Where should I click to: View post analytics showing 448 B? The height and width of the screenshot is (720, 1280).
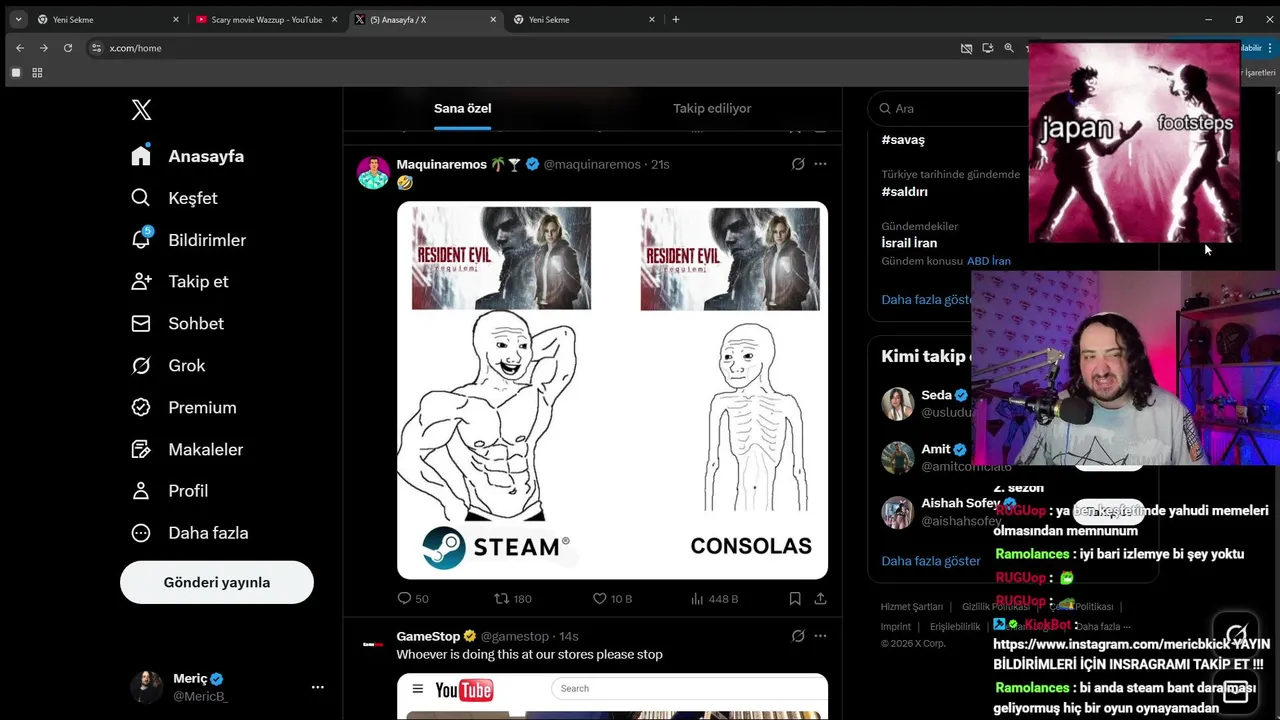(x=714, y=598)
